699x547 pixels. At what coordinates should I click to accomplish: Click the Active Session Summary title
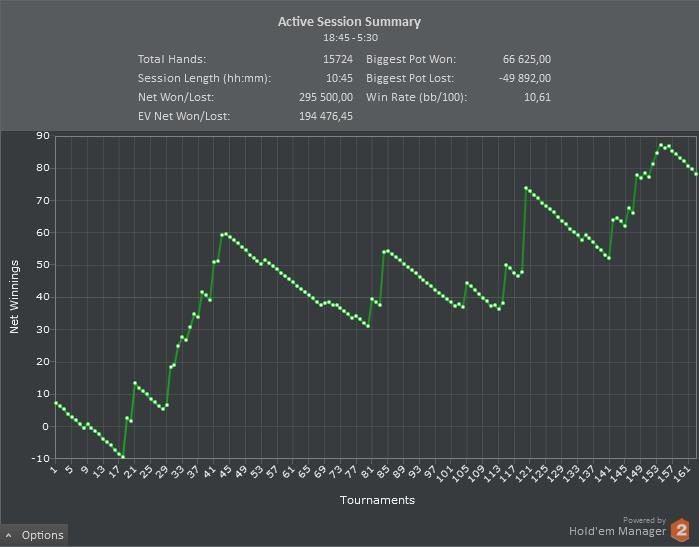(350, 22)
